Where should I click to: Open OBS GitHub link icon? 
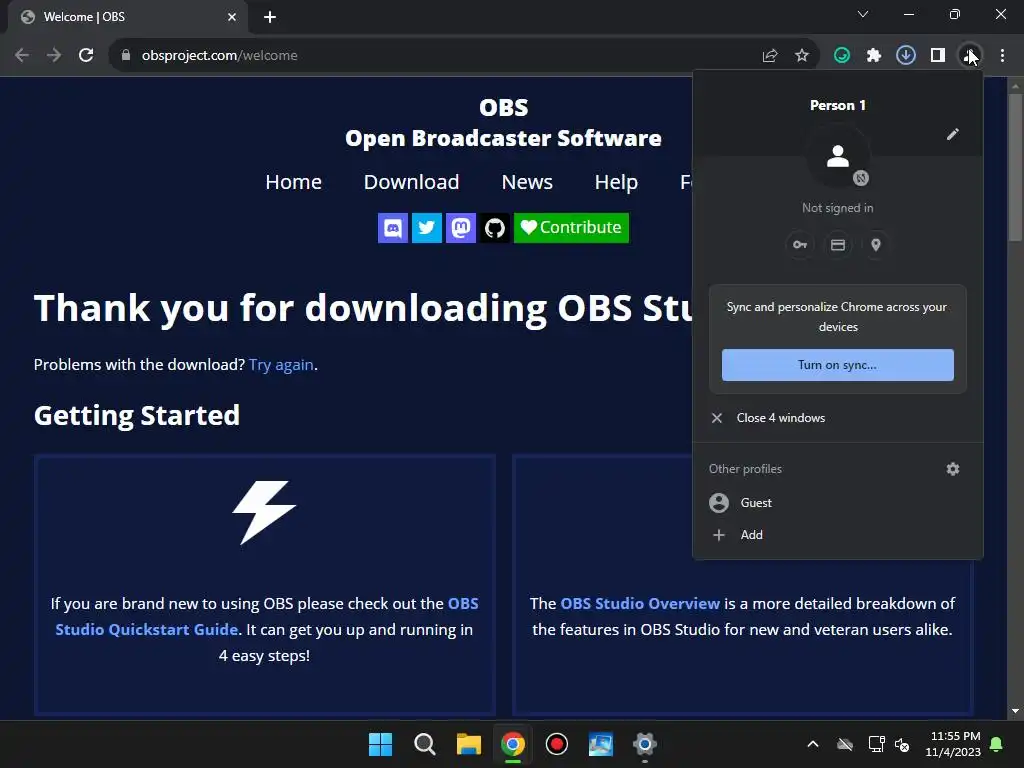click(x=495, y=228)
